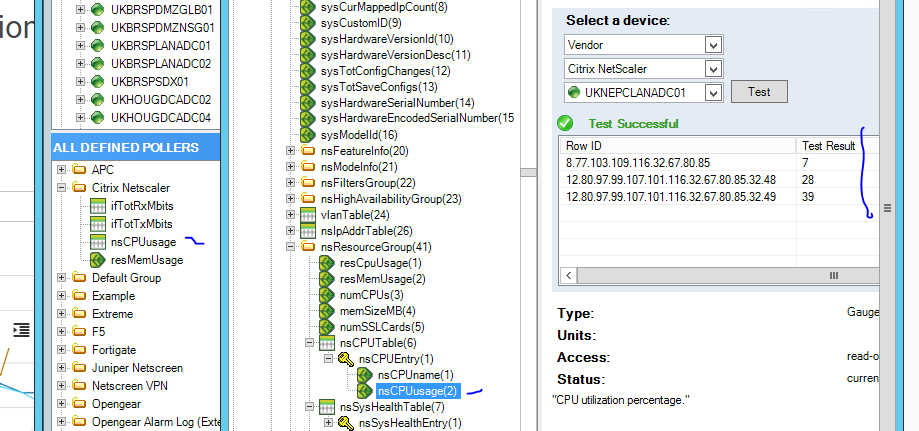
Task: Select the nsCPUusage(2) tree item
Action: (417, 391)
